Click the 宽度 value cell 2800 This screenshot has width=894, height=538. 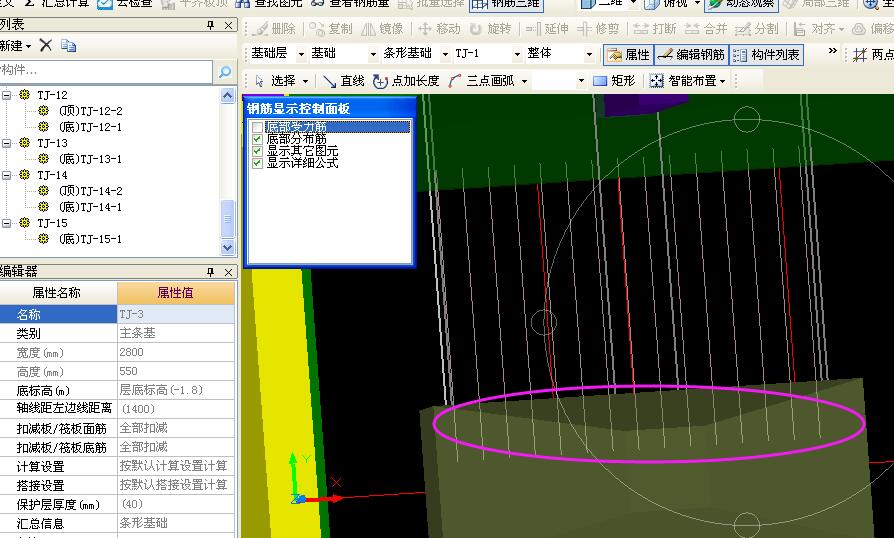[176, 352]
